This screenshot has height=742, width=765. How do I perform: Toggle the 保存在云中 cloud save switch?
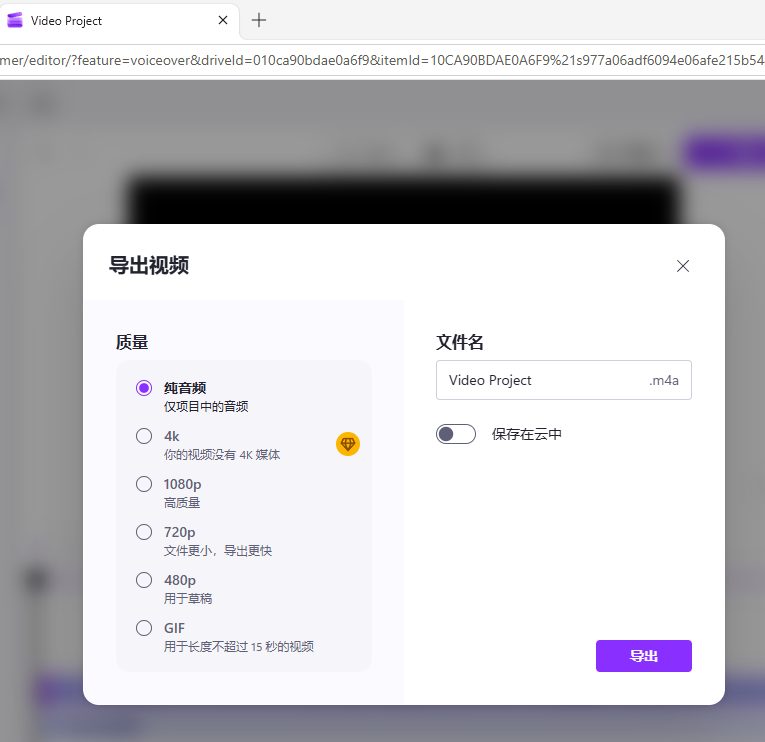click(456, 434)
